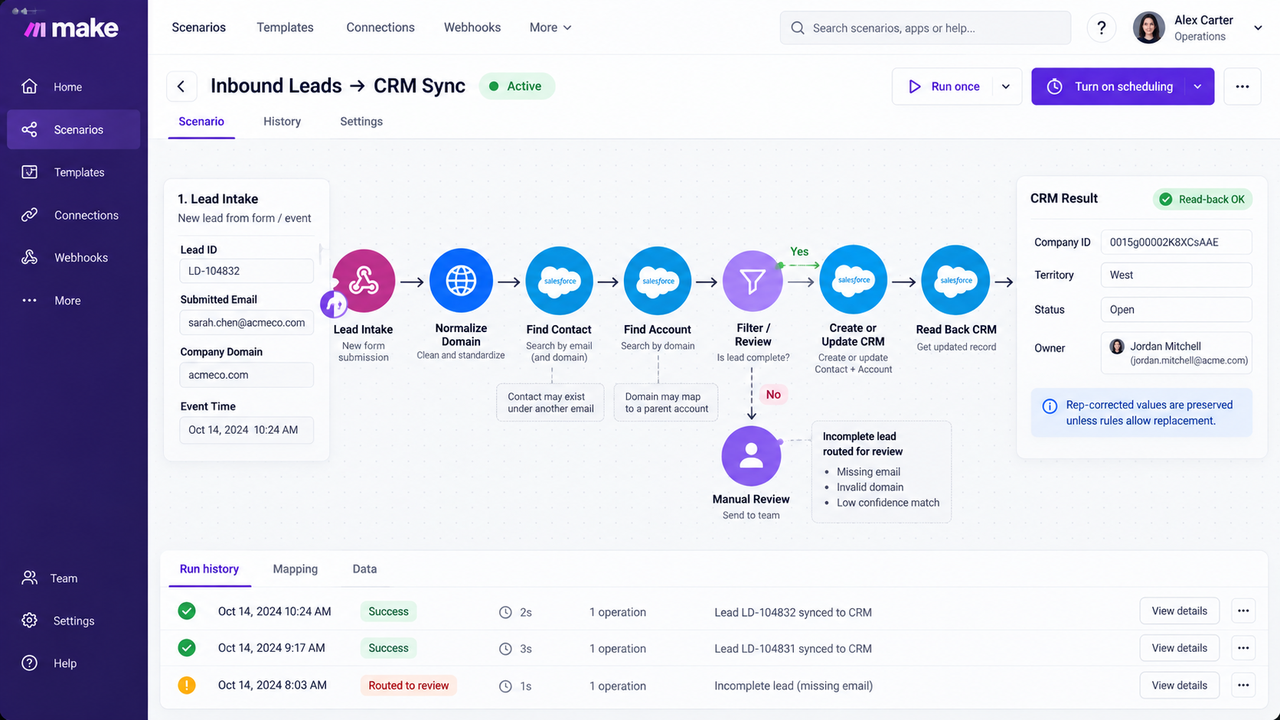
Task: Open the Webhooks top navigation item
Action: 473,28
